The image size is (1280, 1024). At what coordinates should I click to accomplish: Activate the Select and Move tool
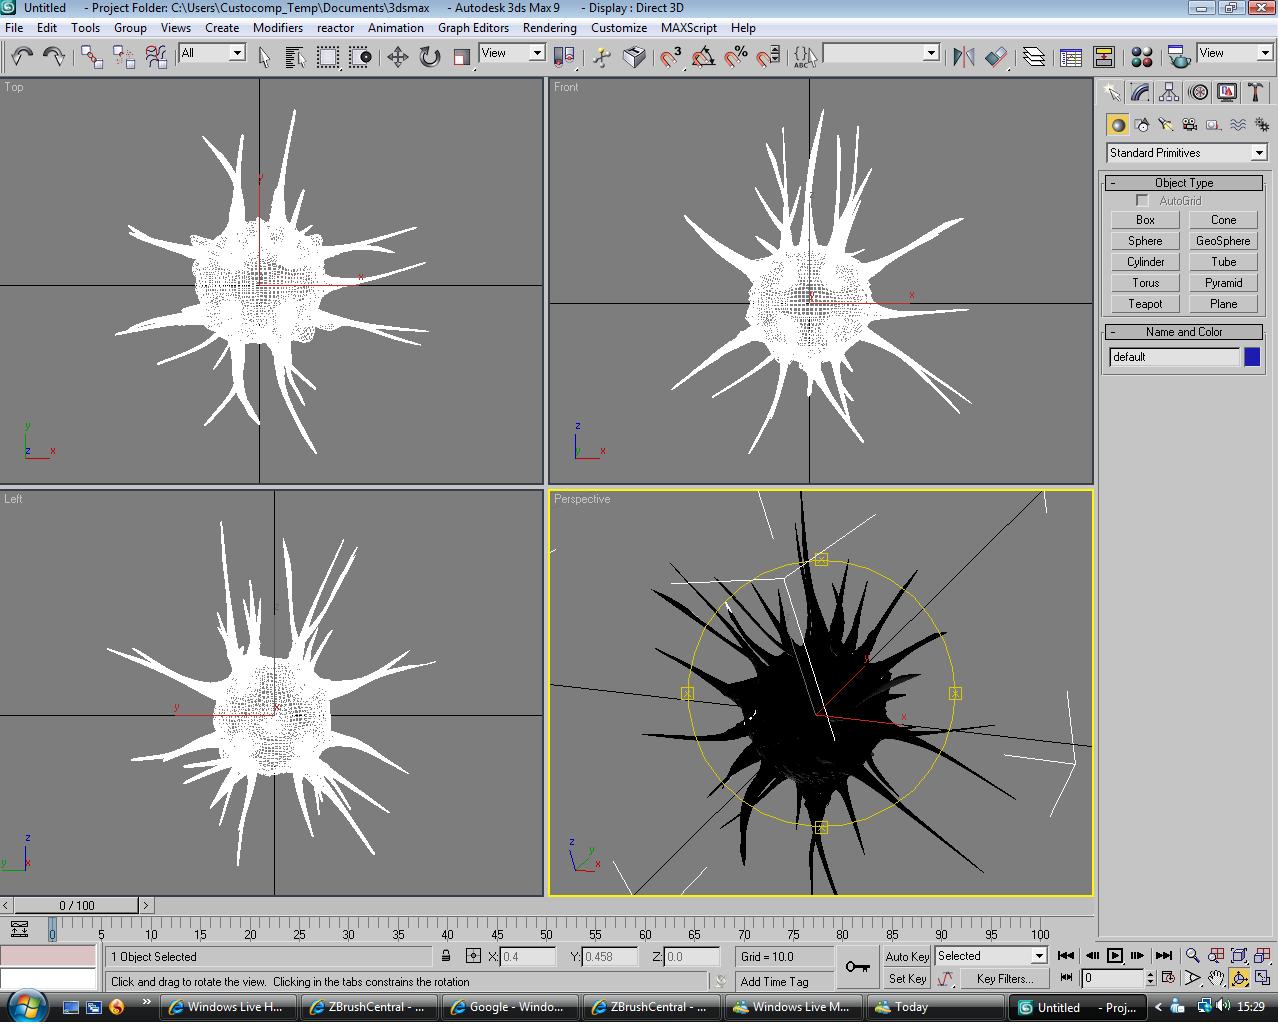click(x=398, y=57)
